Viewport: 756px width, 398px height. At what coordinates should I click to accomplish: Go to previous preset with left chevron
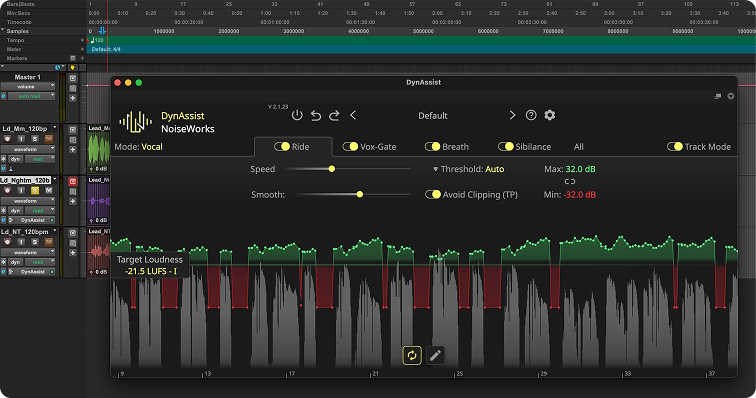[353, 115]
